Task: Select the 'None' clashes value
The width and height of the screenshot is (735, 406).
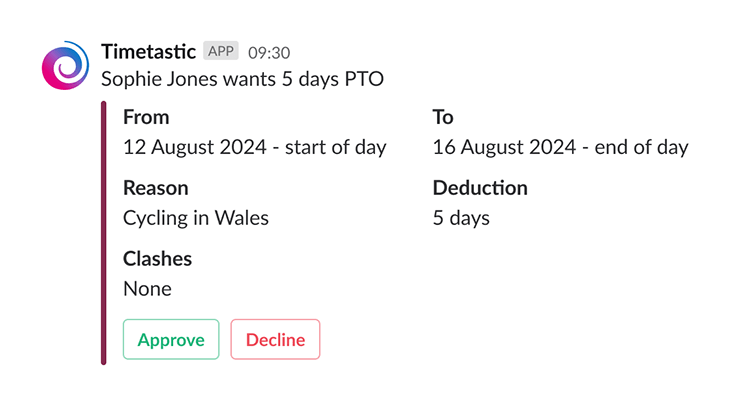Action: [x=147, y=289]
